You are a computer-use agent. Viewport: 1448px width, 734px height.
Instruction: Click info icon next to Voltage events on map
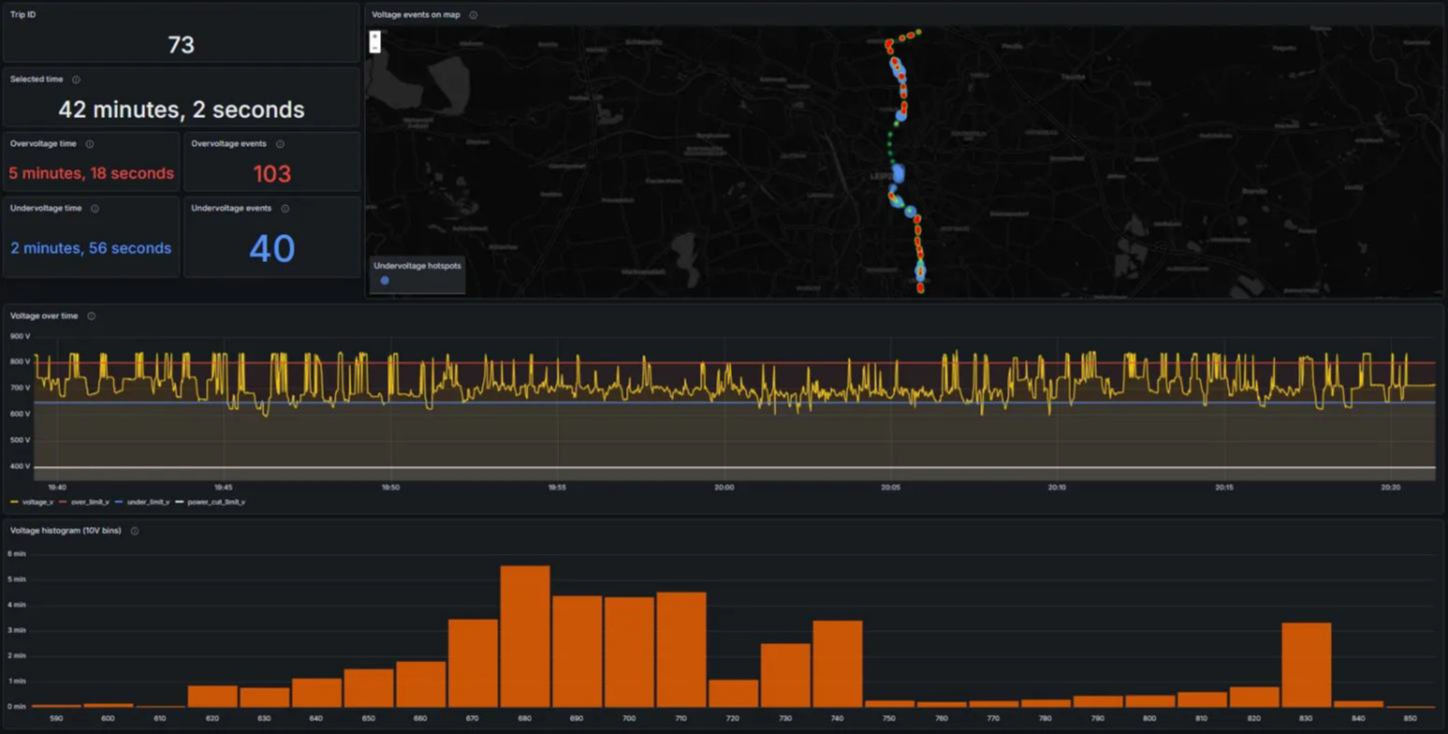coord(473,15)
